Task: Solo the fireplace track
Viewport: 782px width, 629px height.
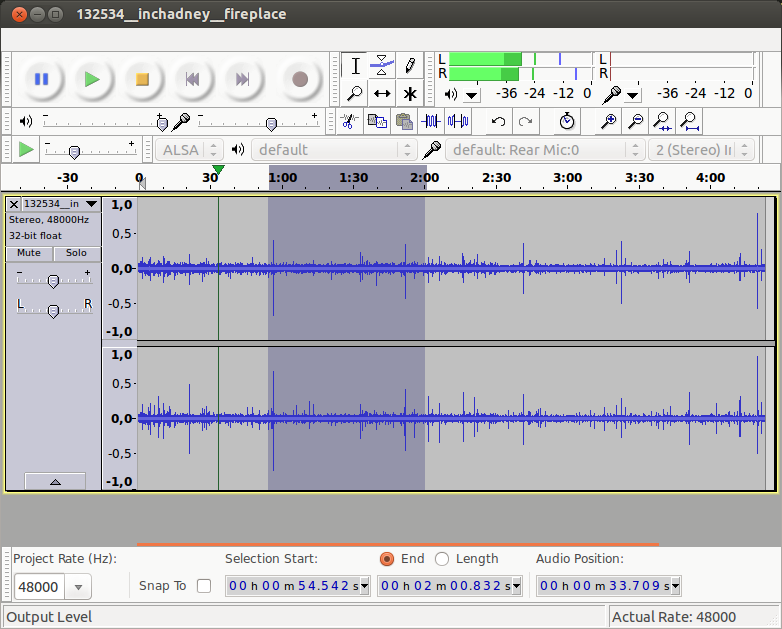Action: [76, 253]
